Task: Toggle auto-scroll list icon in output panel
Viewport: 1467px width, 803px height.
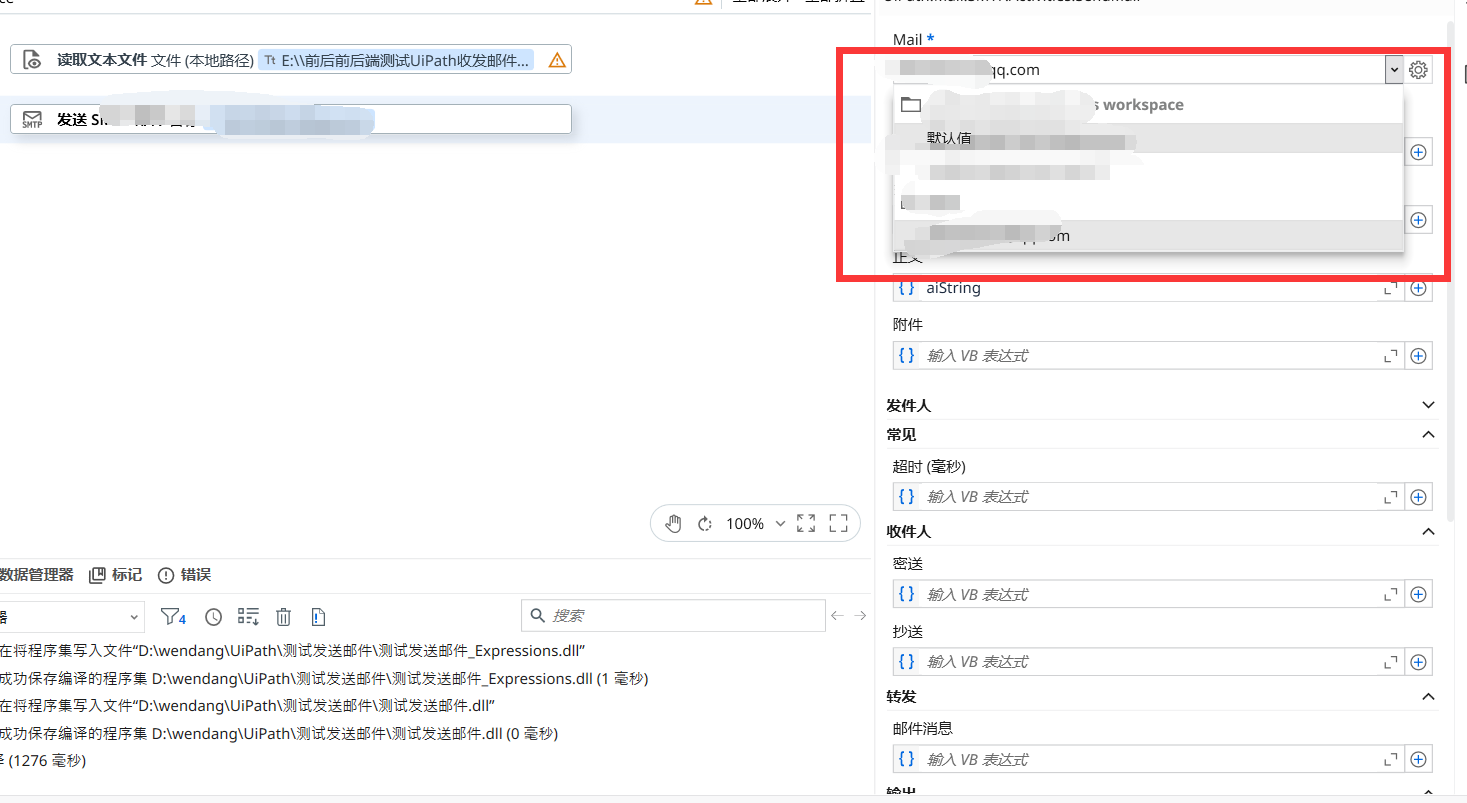Action: pyautogui.click(x=248, y=617)
